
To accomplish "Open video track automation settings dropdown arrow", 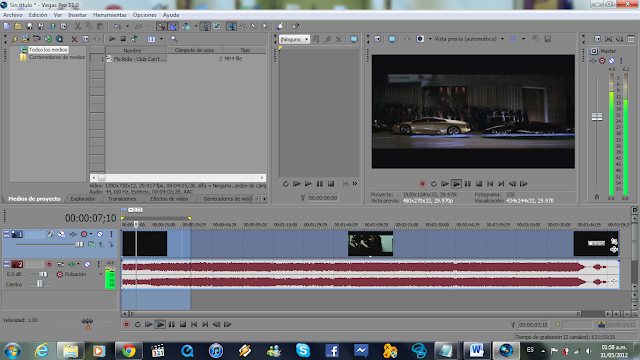I will click(x=91, y=234).
